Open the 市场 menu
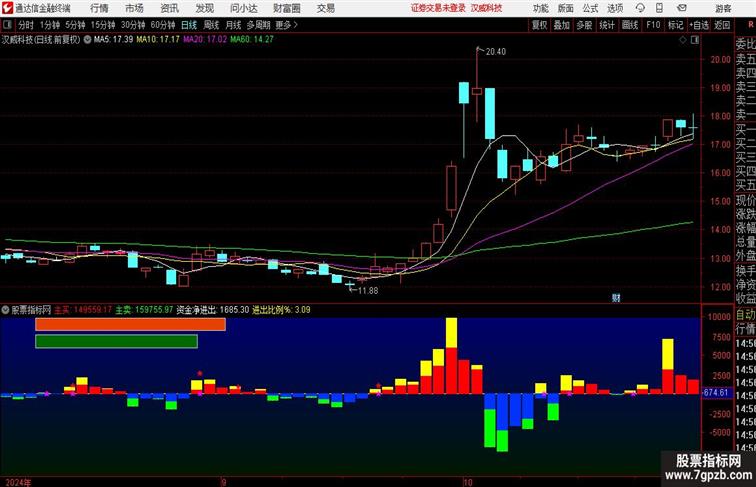This screenshot has height=487, width=756. pos(135,8)
